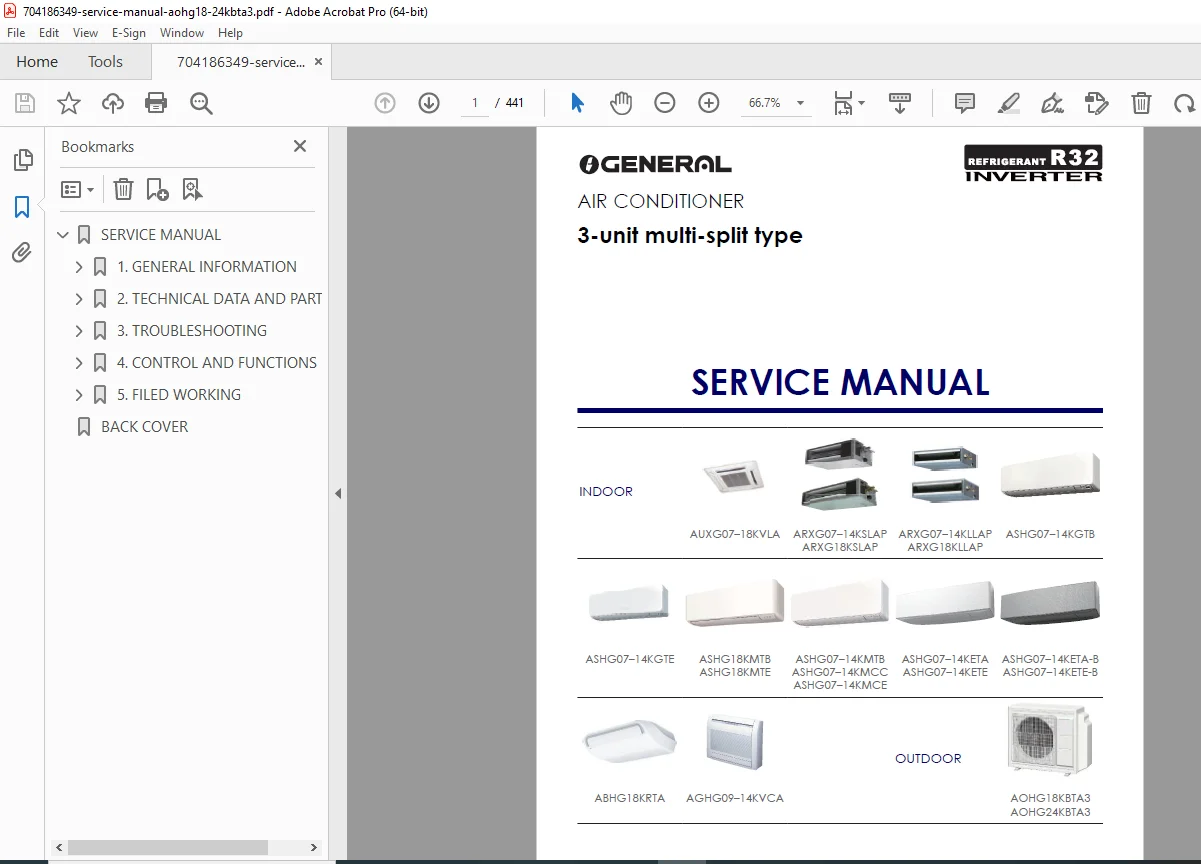Click the scrolling mode keyboard icon
1201x864 pixels.
pyautogui.click(x=900, y=103)
